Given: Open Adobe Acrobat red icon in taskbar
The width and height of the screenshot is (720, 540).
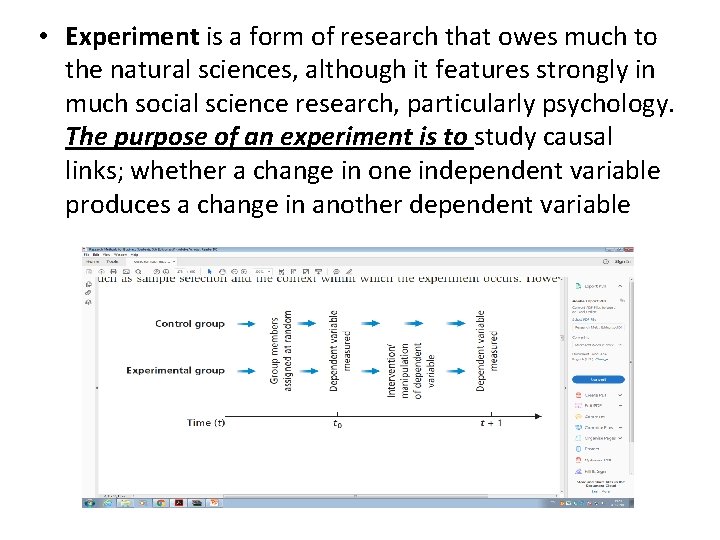Looking at the screenshot, I should 179,503.
